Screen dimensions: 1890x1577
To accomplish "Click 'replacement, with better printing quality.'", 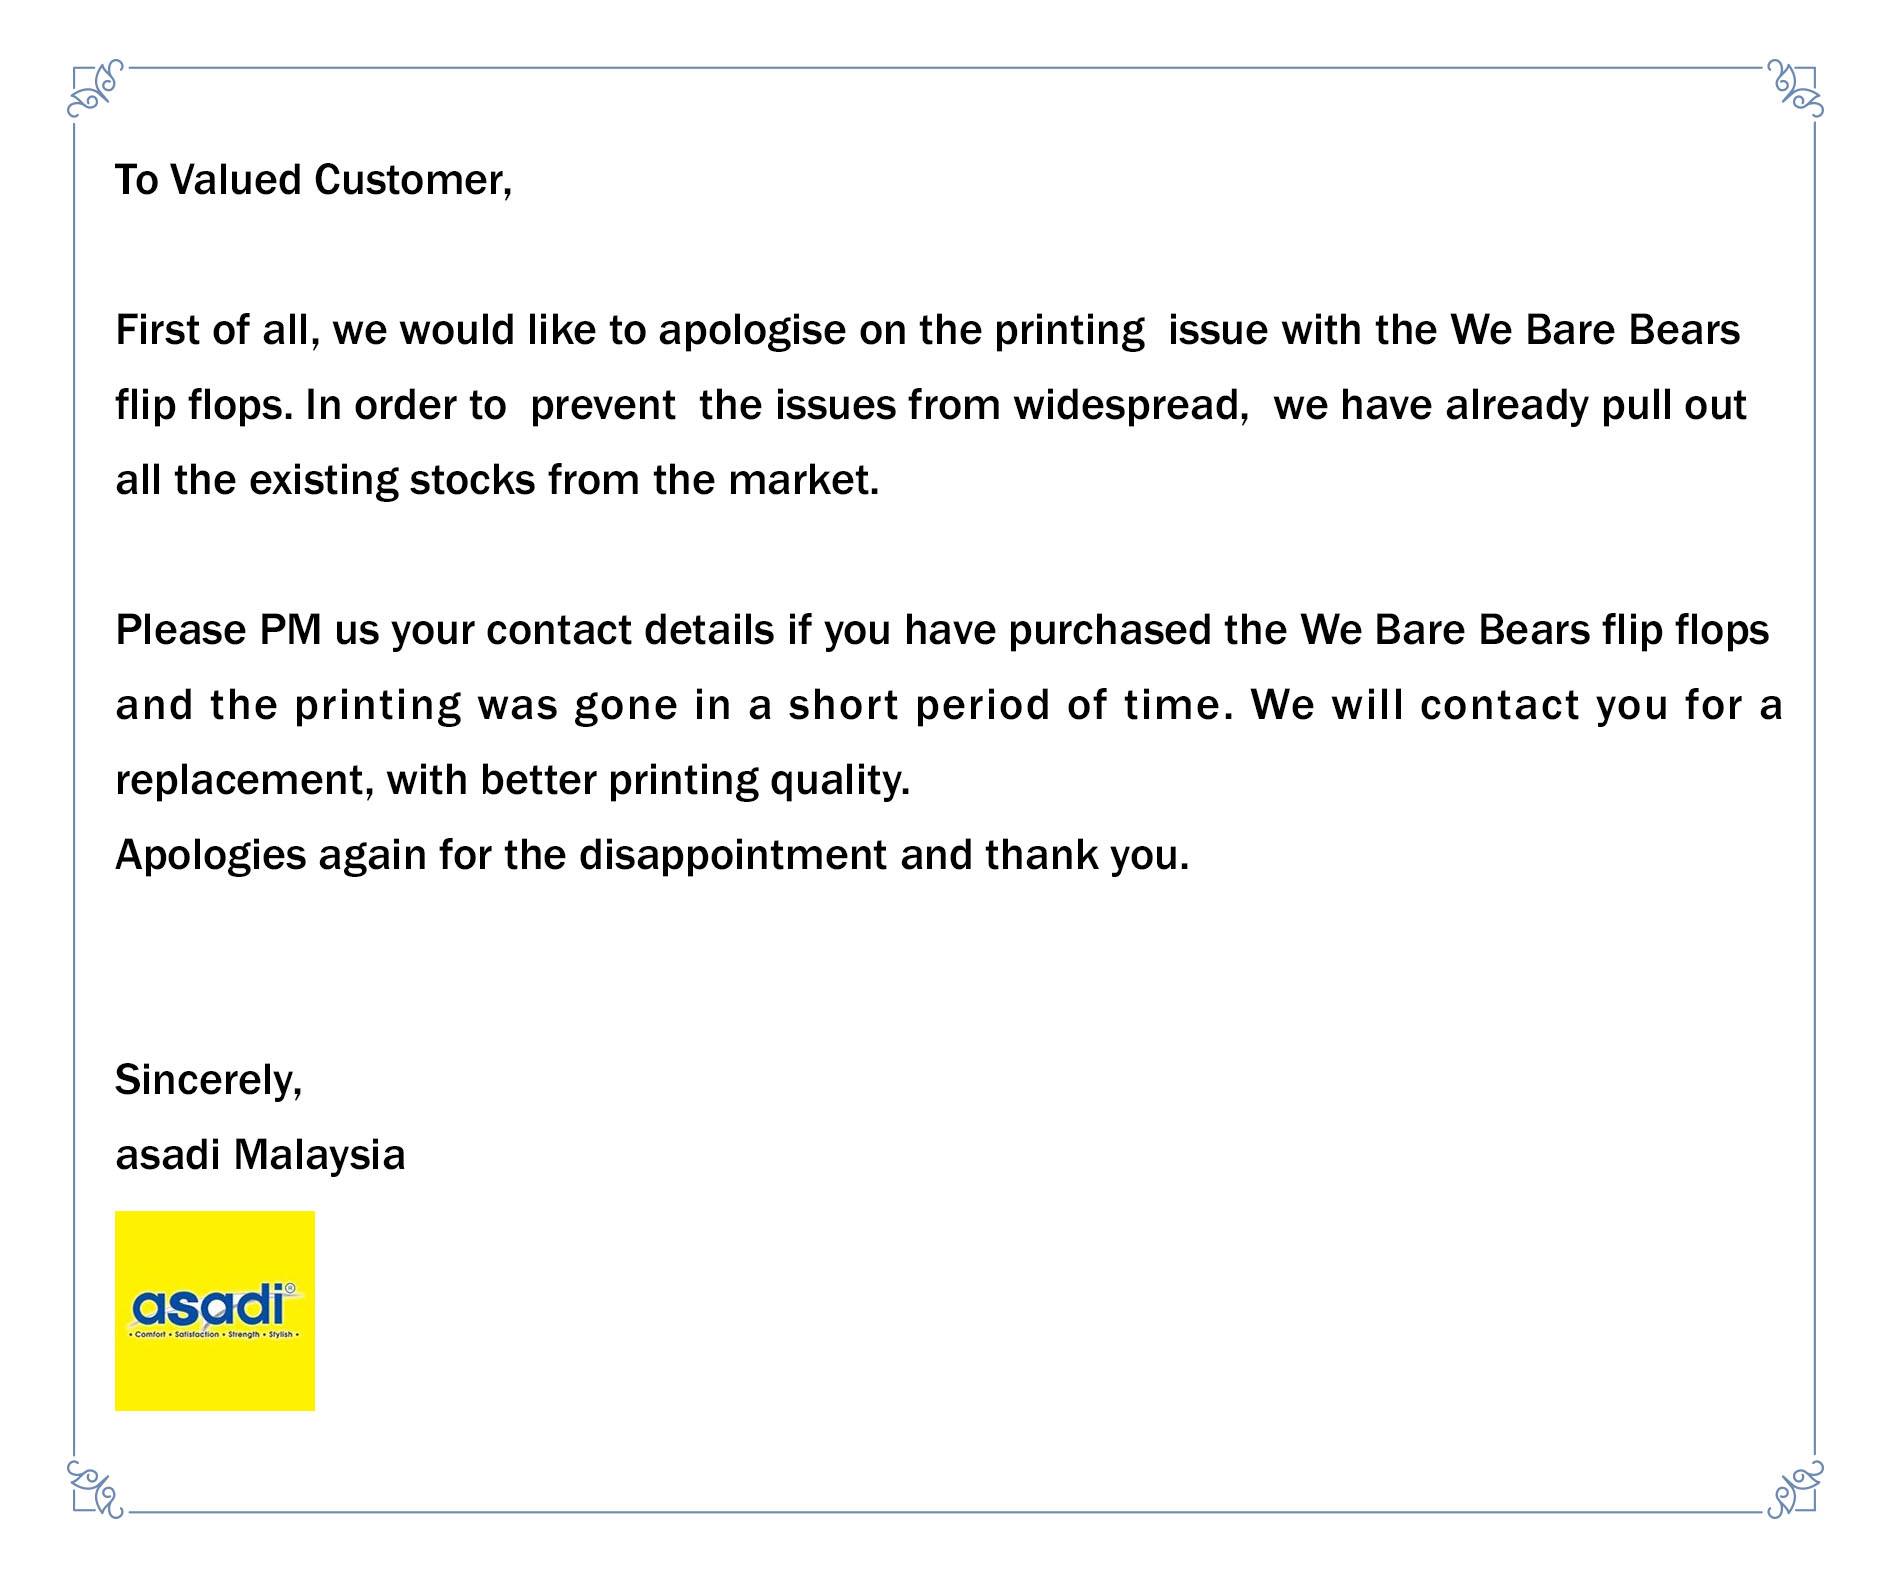I will (x=513, y=781).
